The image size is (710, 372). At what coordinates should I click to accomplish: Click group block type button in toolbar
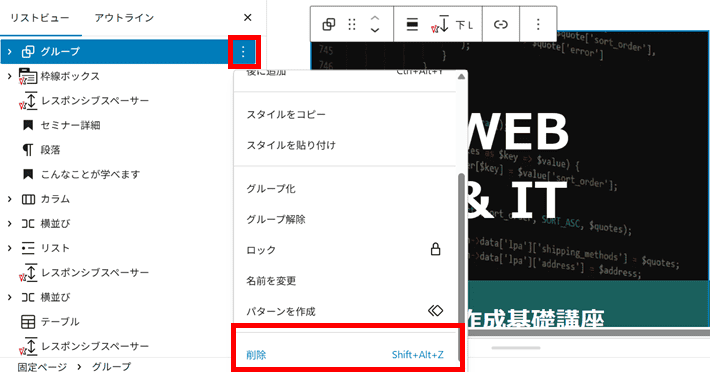click(x=329, y=24)
